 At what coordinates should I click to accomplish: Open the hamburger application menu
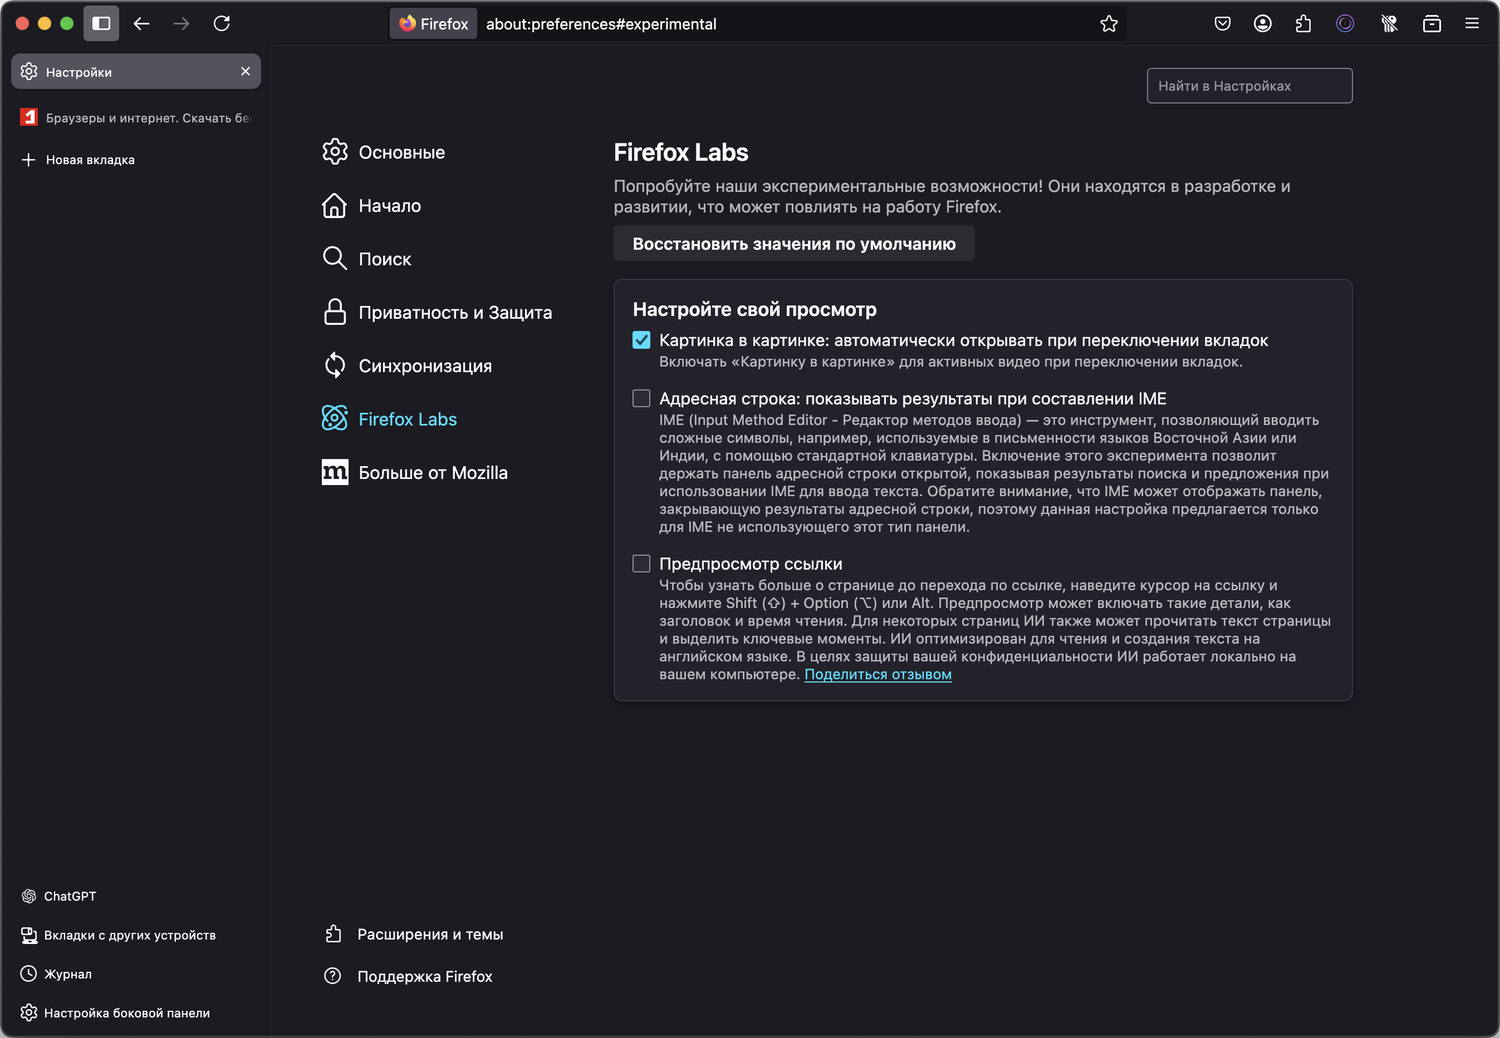(1472, 24)
